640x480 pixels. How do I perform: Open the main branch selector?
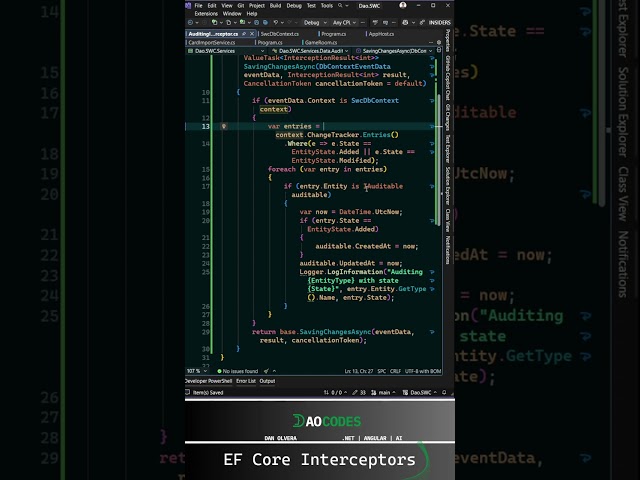[383, 392]
